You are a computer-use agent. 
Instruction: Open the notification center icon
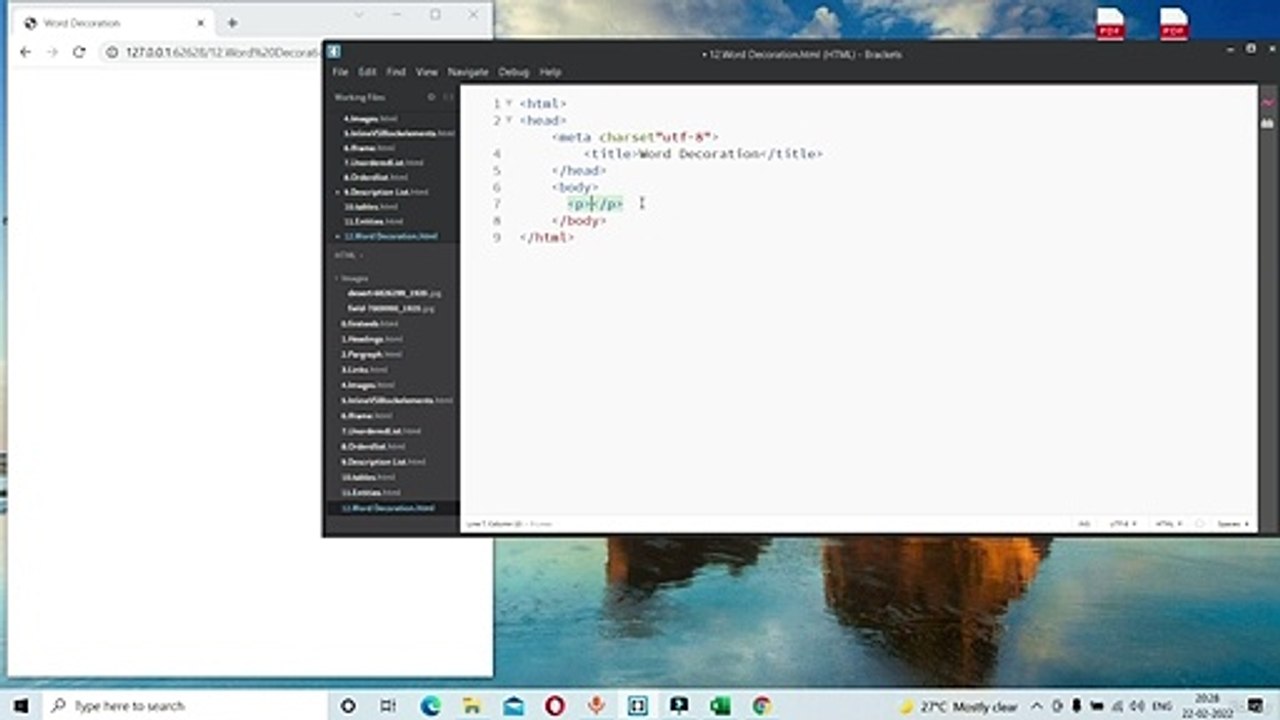click(x=1255, y=706)
